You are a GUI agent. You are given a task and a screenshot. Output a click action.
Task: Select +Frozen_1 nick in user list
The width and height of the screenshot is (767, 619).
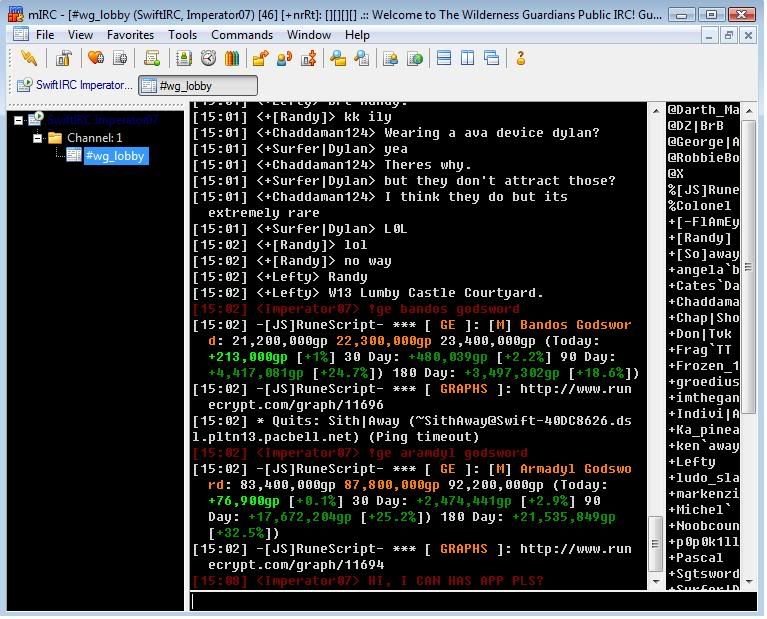click(703, 366)
